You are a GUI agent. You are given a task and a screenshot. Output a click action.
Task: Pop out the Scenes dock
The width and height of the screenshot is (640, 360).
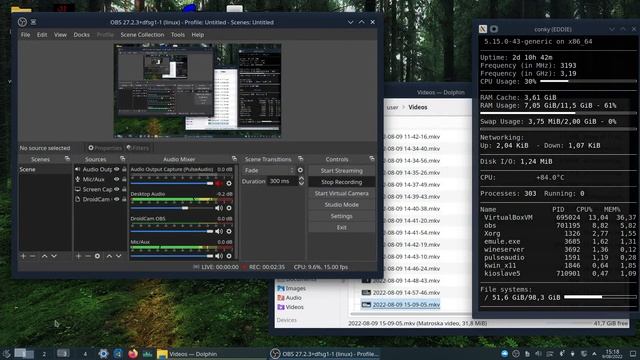point(67,159)
